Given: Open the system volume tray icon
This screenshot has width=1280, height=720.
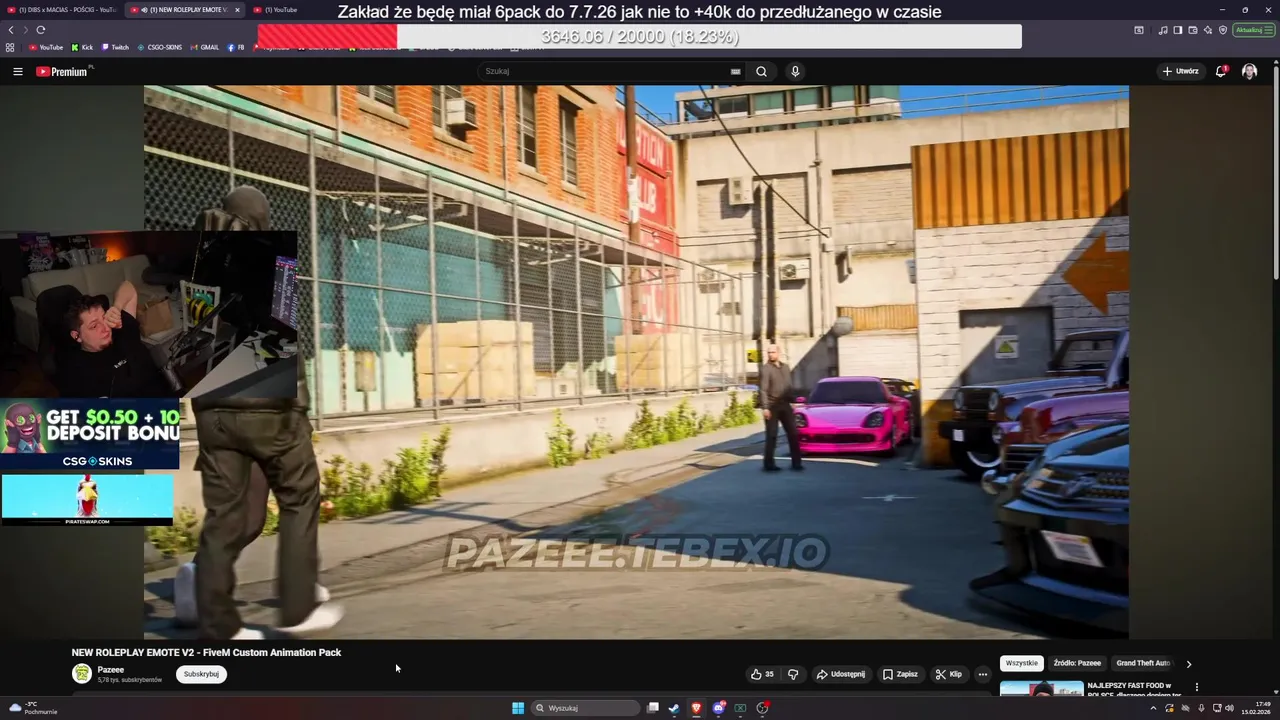Looking at the screenshot, I should pos(1229,708).
